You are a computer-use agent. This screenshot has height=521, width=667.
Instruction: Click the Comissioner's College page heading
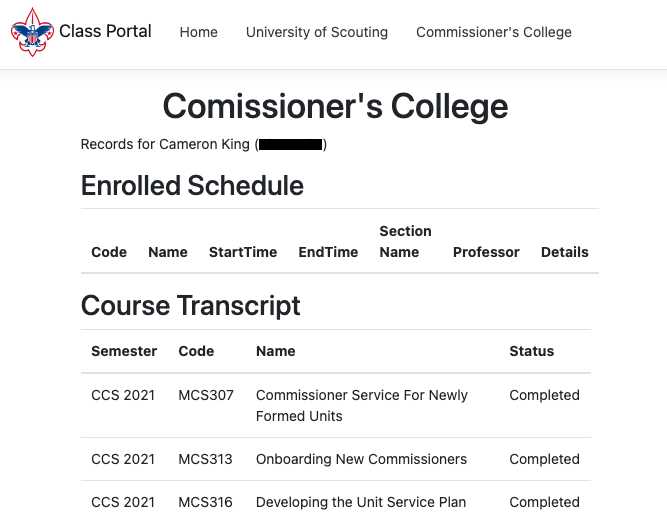point(335,106)
